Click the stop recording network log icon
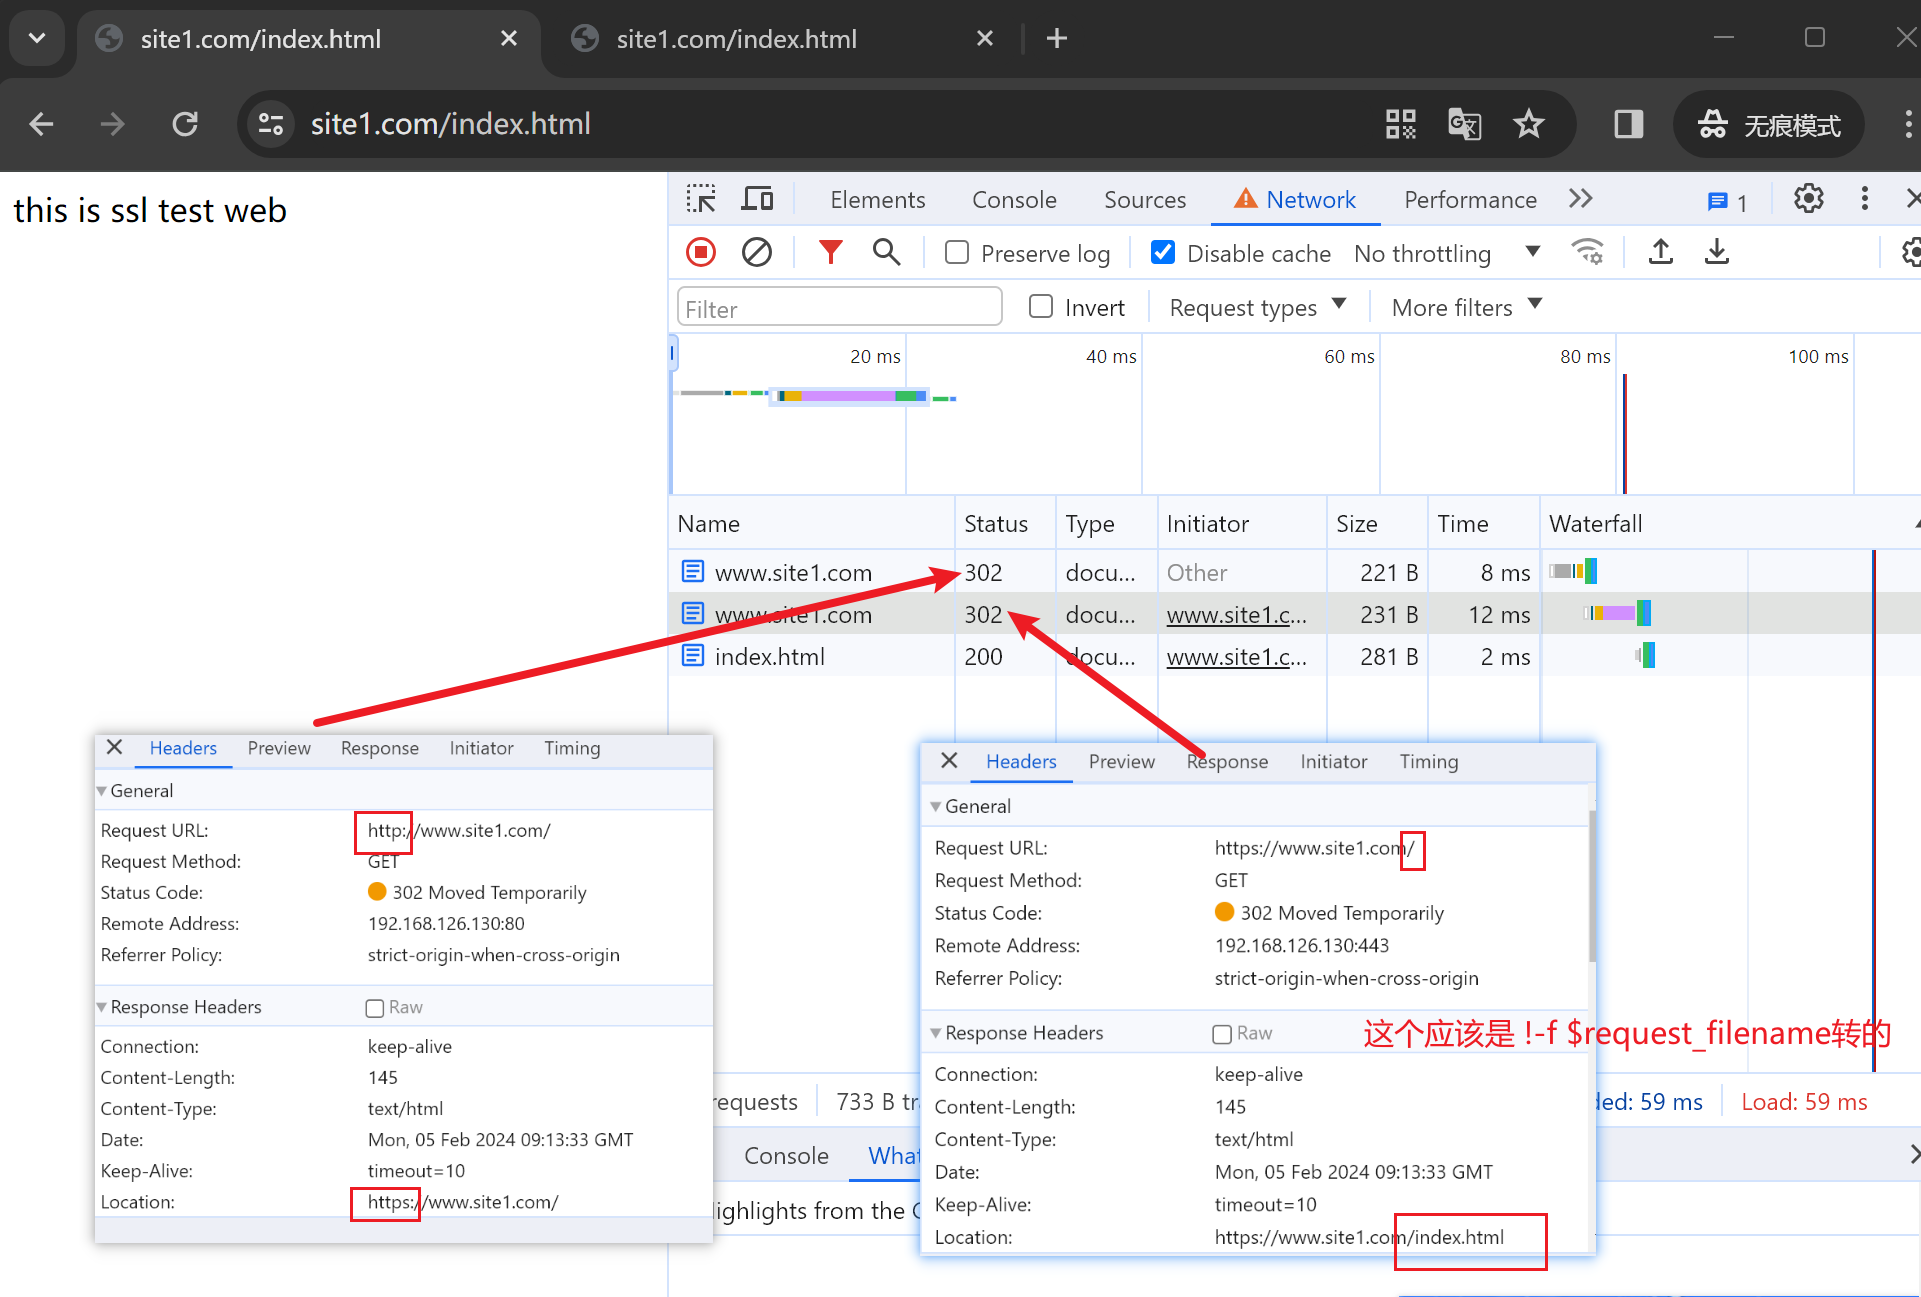 click(701, 252)
